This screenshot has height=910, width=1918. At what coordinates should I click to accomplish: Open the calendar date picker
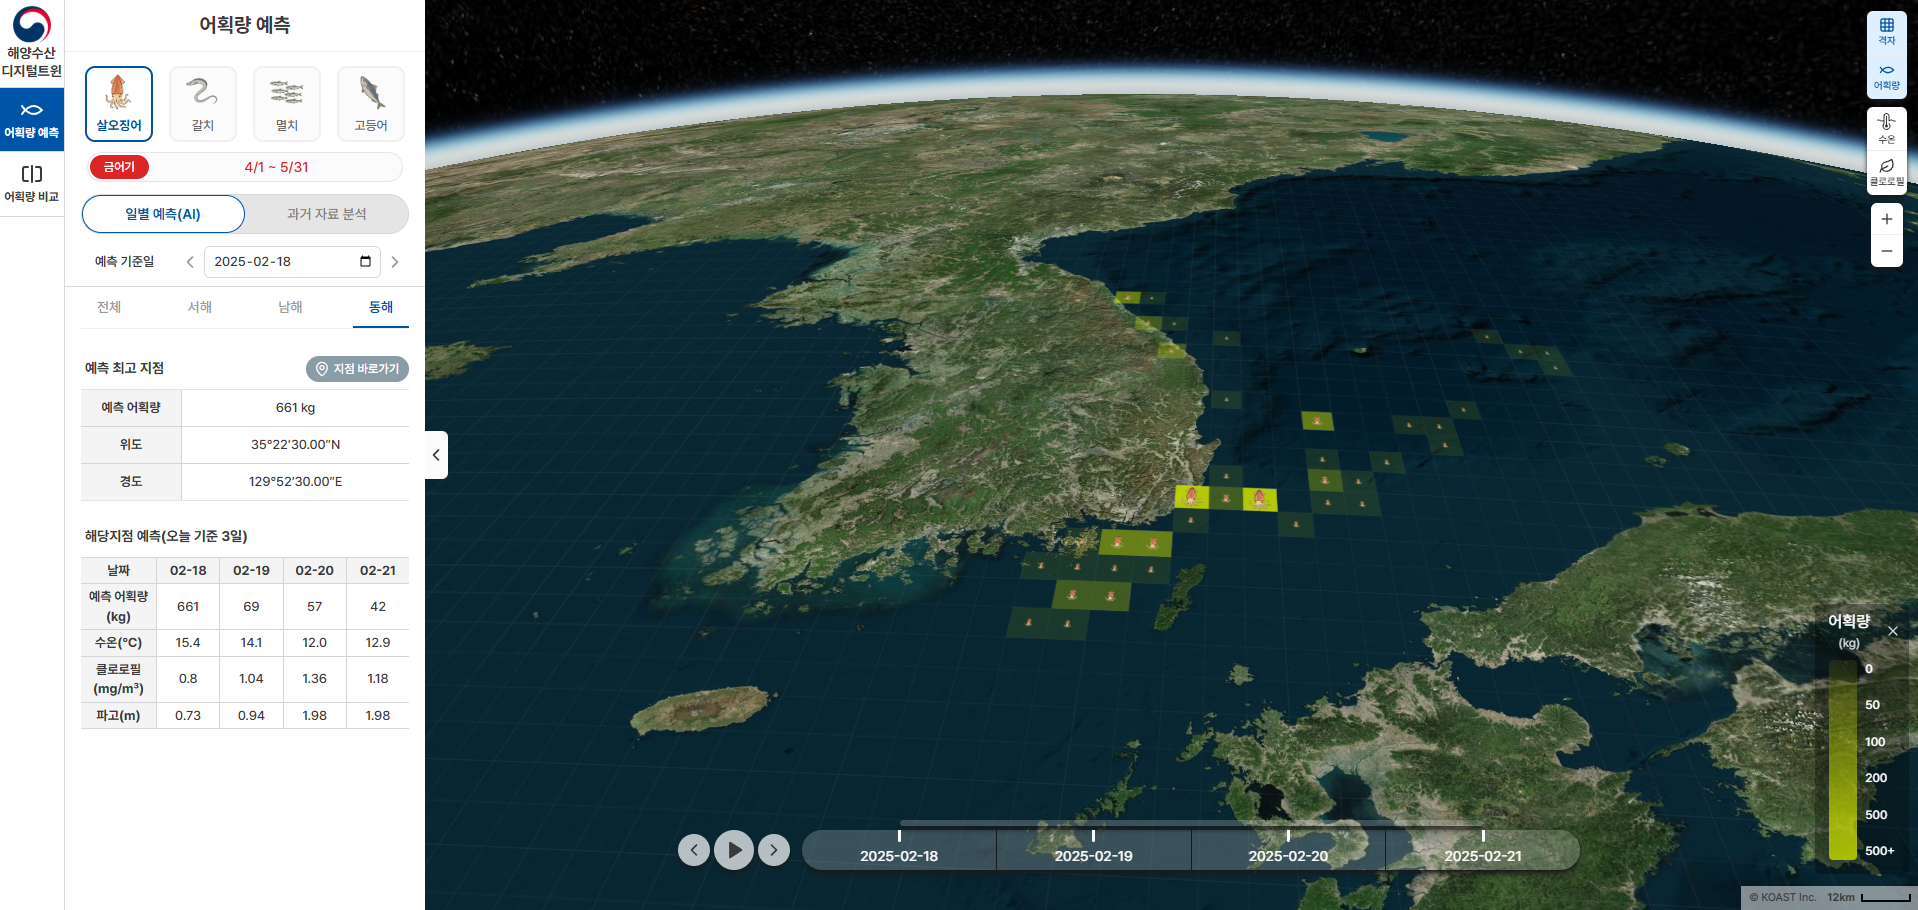[x=365, y=262]
